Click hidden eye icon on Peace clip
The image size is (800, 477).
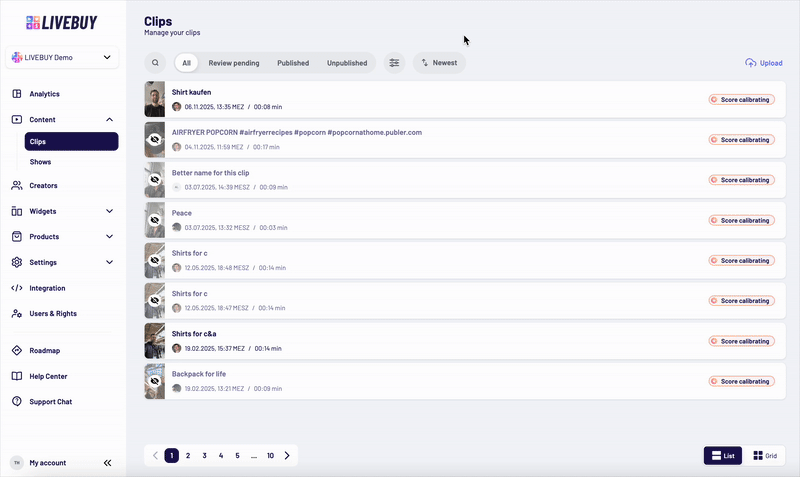tap(154, 219)
